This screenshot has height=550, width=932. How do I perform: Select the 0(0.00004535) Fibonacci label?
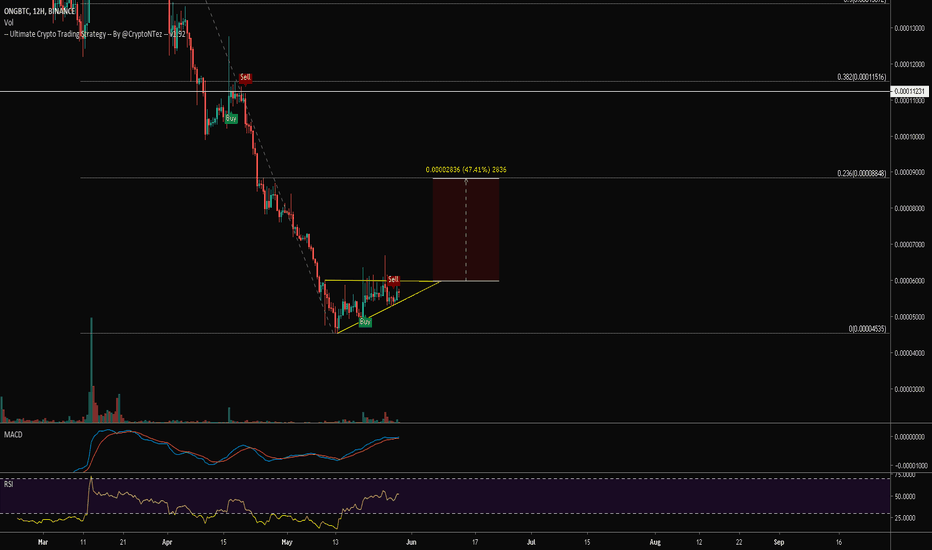pyautogui.click(x=867, y=329)
